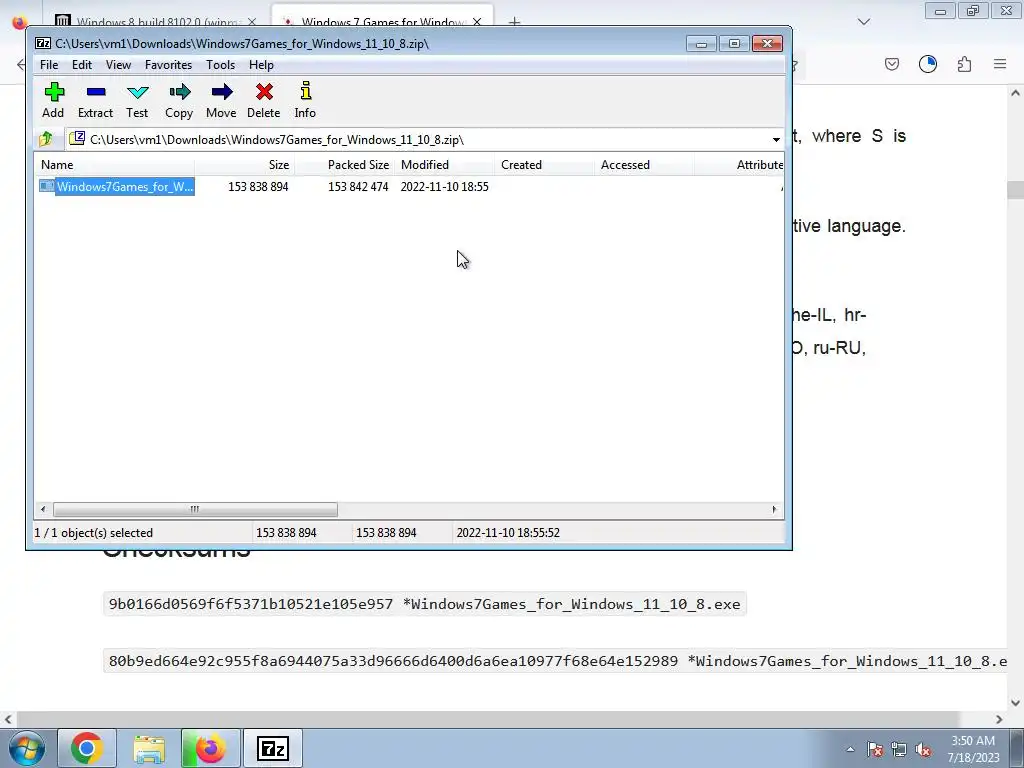Click the MD5 checksum line 9b0166d0...
This screenshot has width=1024, height=768.
point(424,604)
